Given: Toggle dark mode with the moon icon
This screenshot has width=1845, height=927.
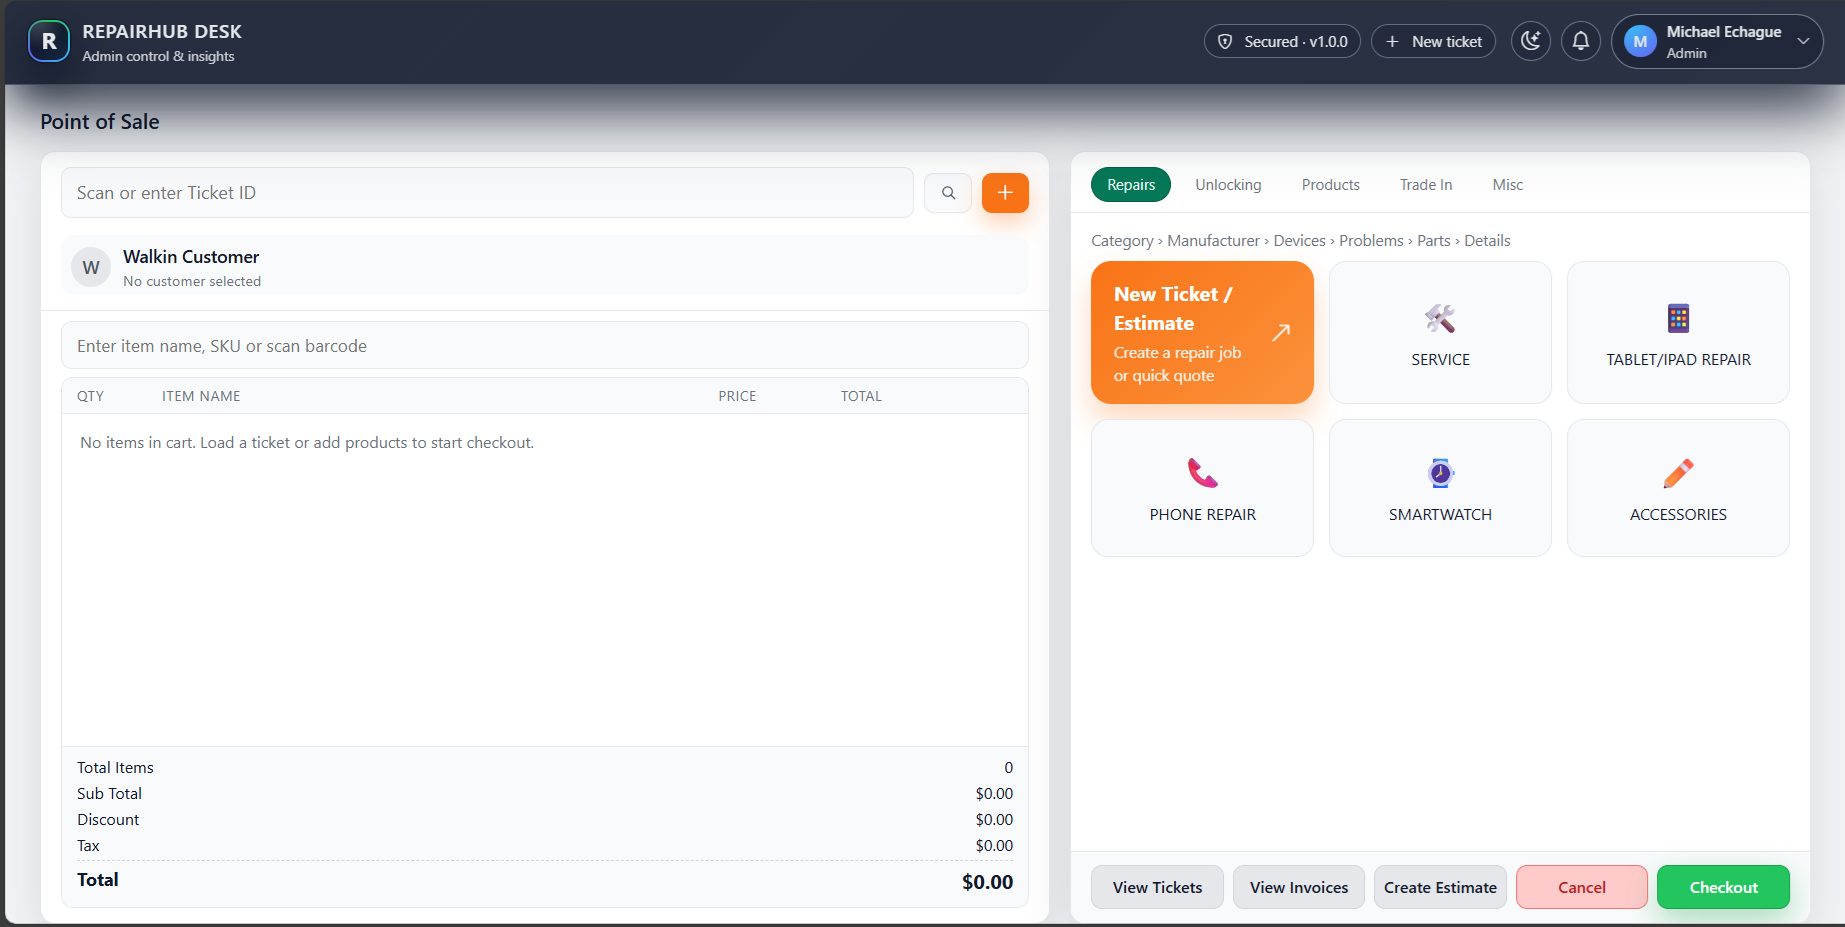Looking at the screenshot, I should 1530,41.
